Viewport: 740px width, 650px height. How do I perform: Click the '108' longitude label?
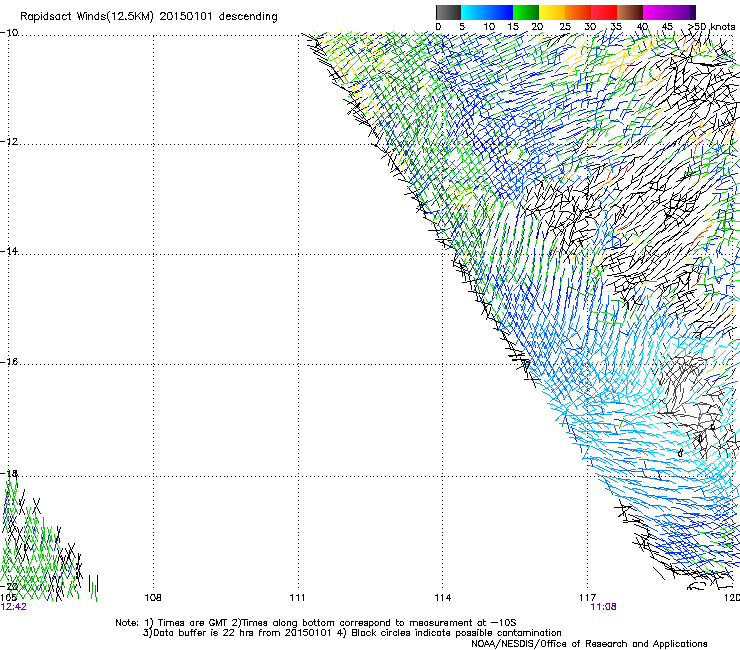coord(153,598)
